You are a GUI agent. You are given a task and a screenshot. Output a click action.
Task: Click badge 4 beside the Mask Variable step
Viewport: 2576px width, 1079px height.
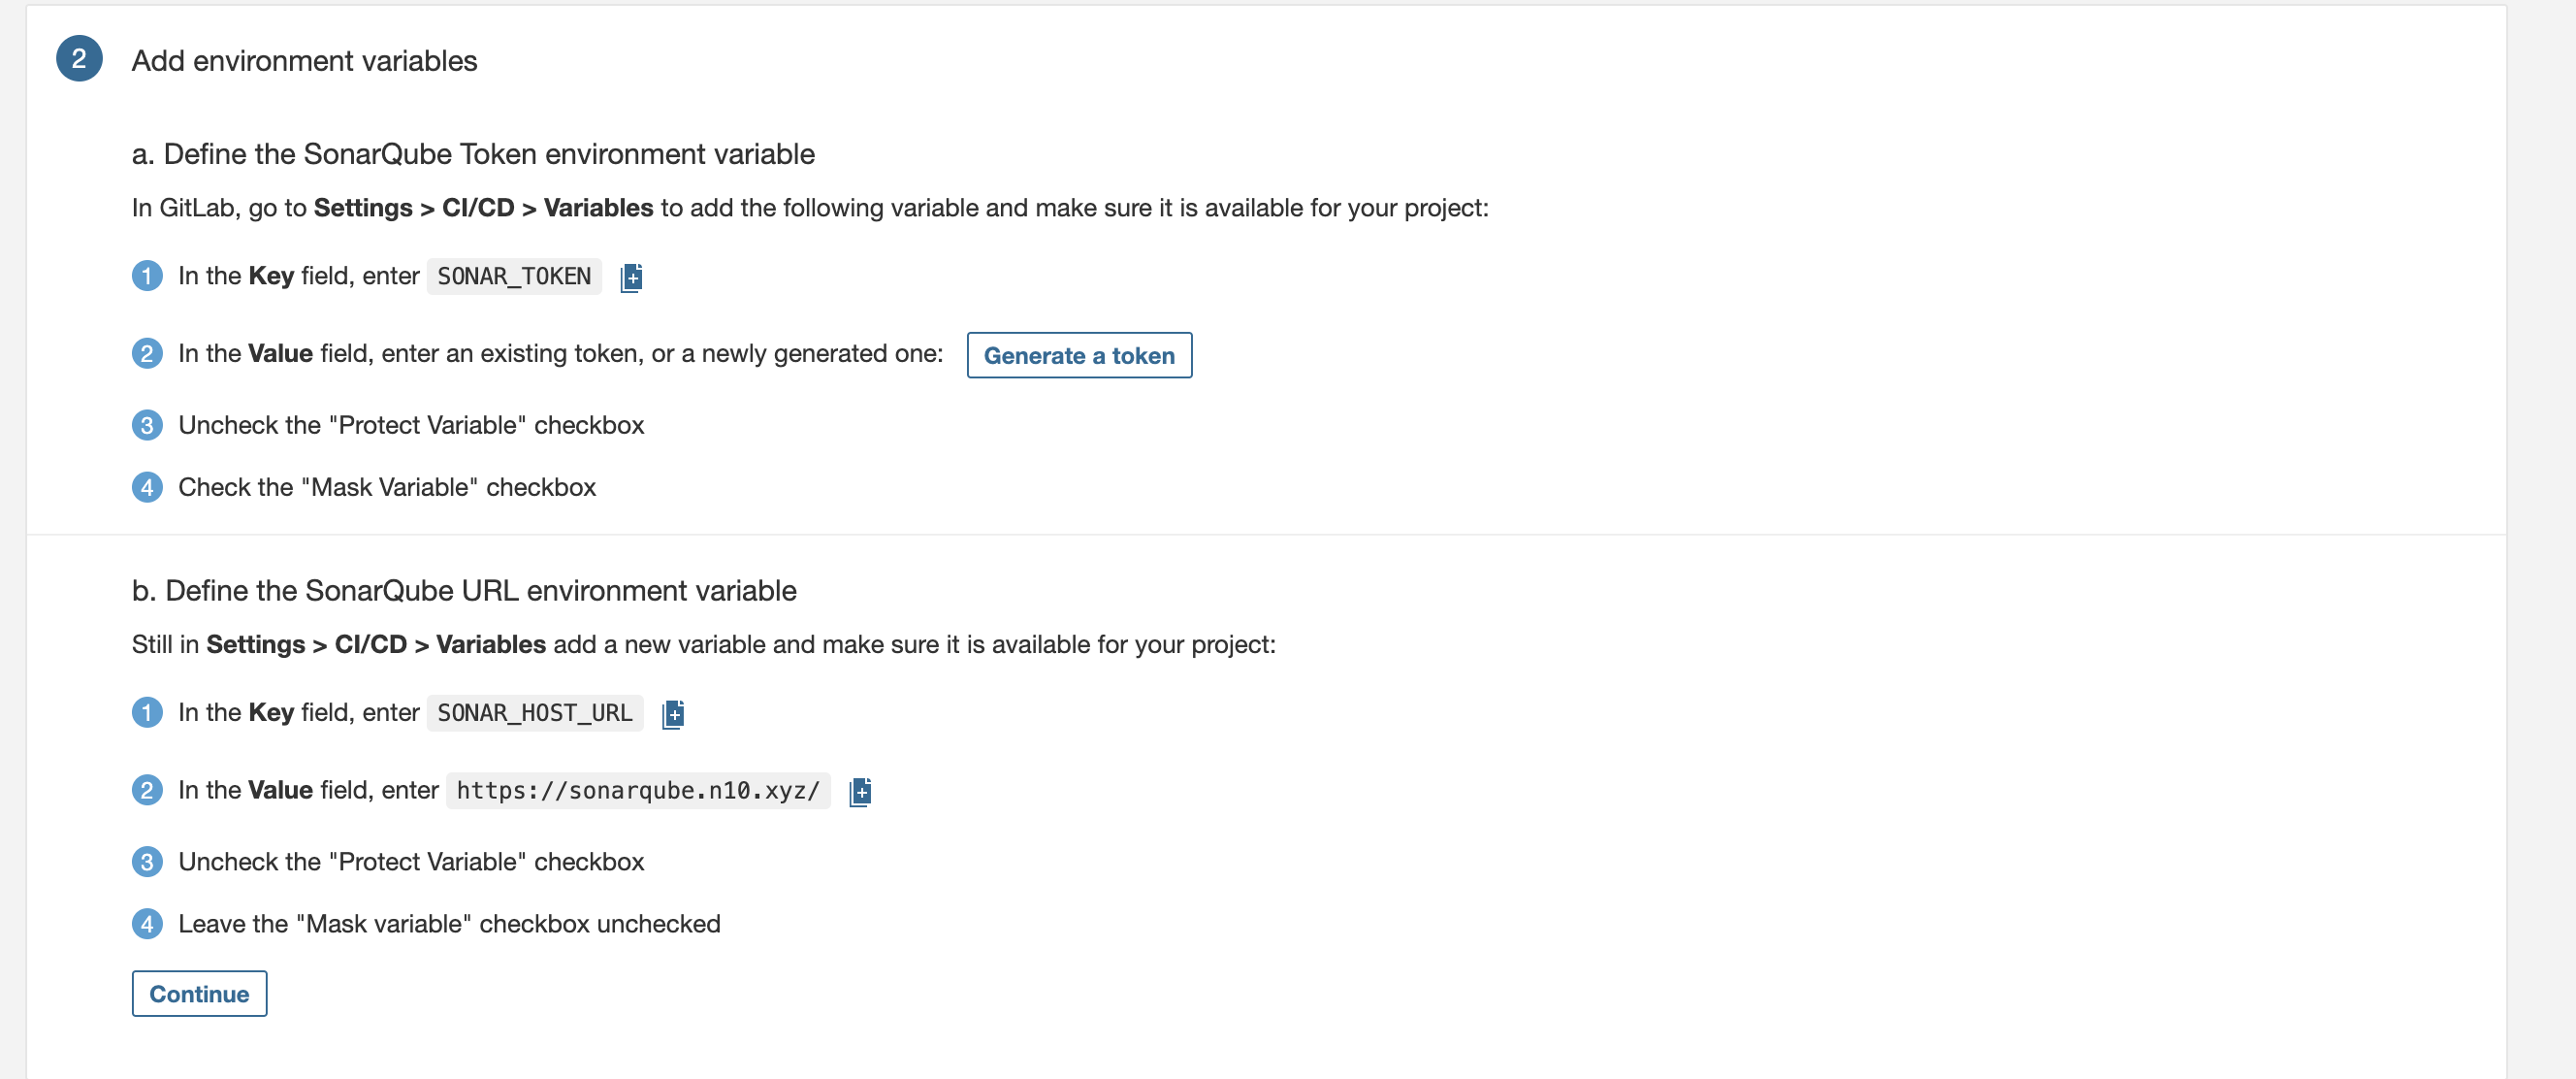pyautogui.click(x=147, y=488)
